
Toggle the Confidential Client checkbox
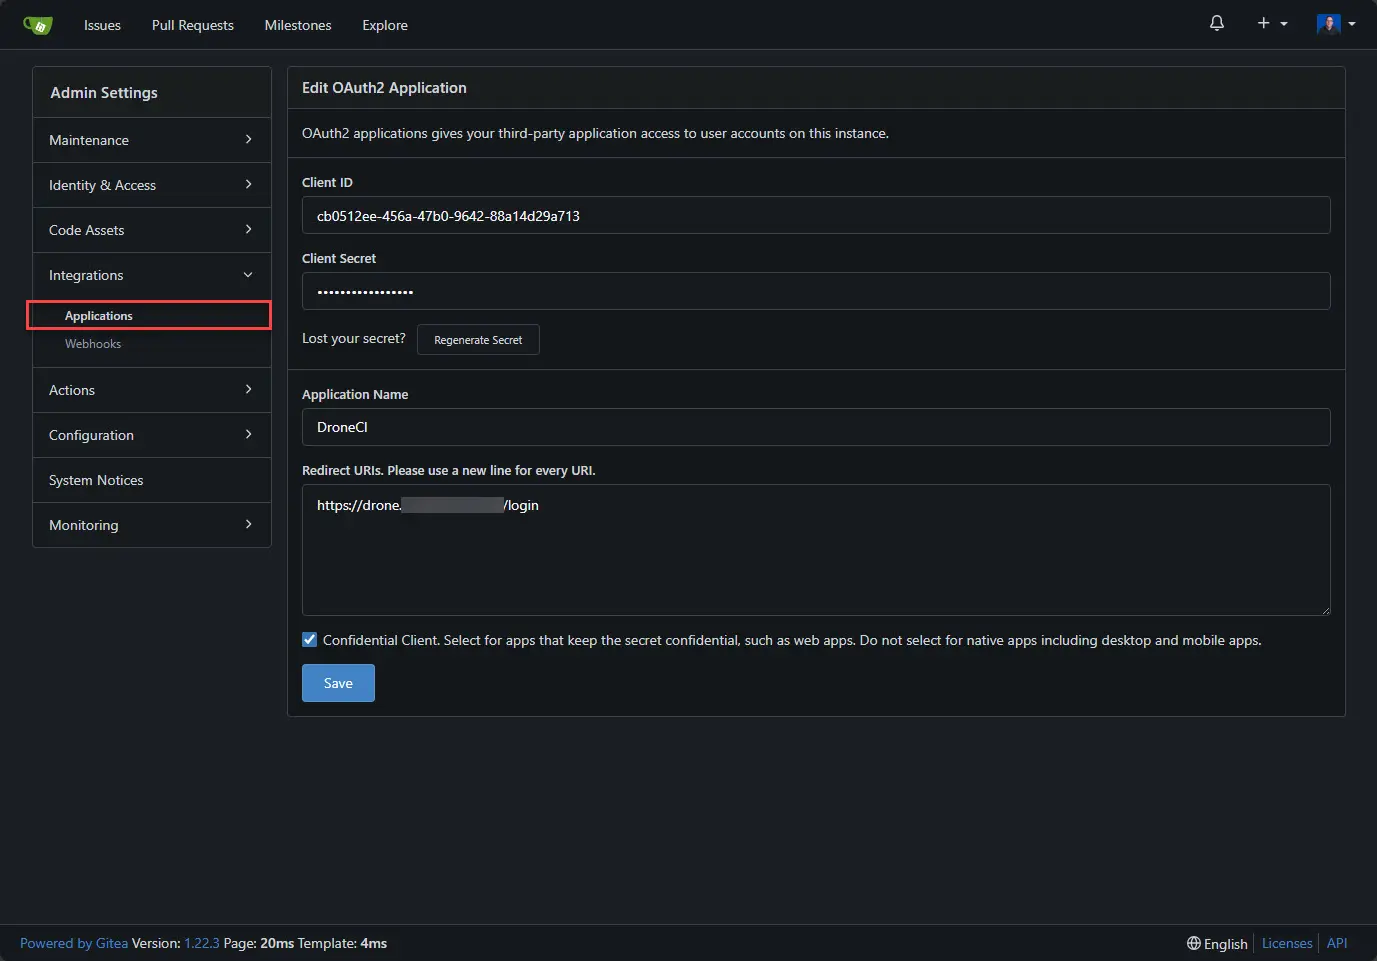[310, 640]
